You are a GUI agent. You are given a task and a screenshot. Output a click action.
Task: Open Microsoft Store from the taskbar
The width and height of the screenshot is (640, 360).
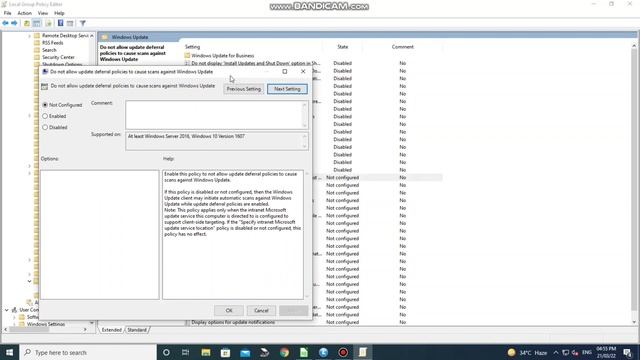click(225, 352)
